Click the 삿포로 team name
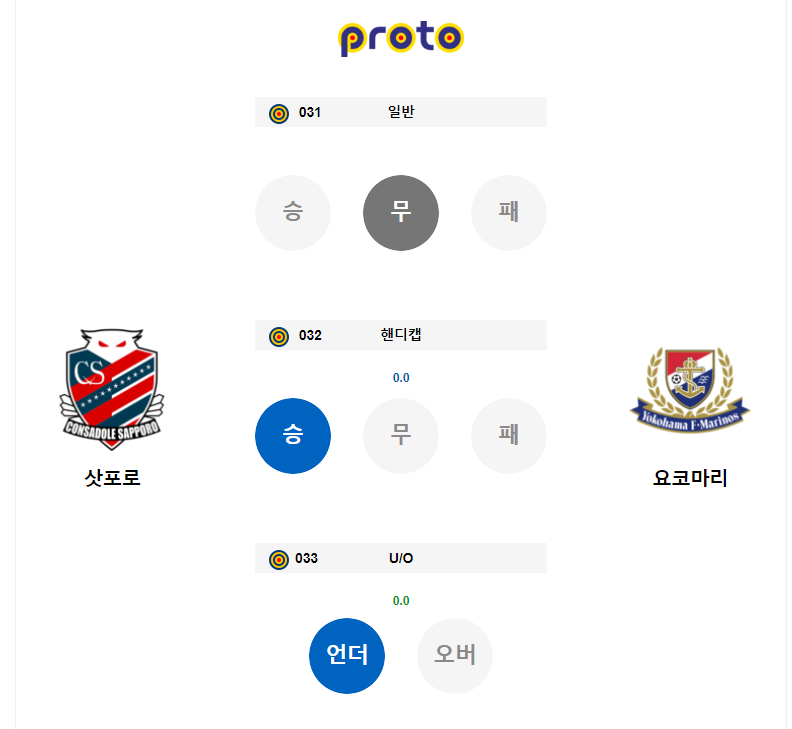792x729 pixels. click(112, 478)
